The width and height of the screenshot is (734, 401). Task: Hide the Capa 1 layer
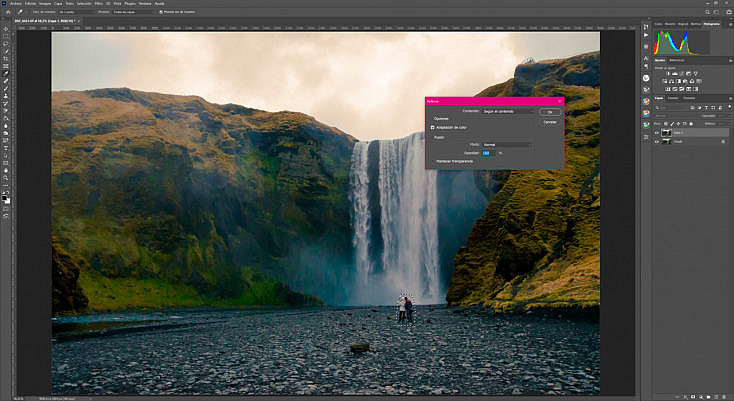point(657,133)
